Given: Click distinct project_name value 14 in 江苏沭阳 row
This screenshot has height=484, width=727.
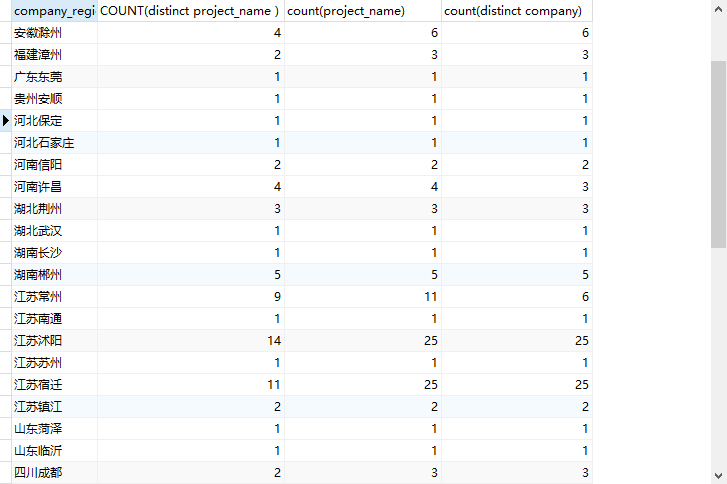Looking at the screenshot, I should click(x=191, y=341).
